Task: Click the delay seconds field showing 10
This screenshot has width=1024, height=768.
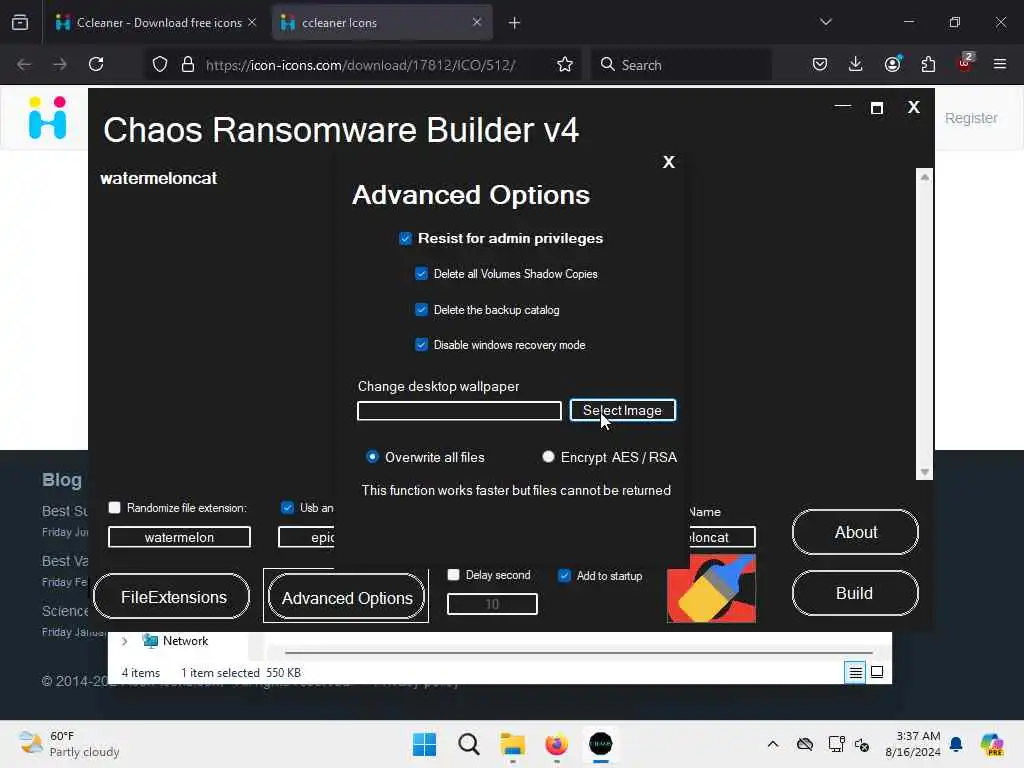Action: pos(492,604)
